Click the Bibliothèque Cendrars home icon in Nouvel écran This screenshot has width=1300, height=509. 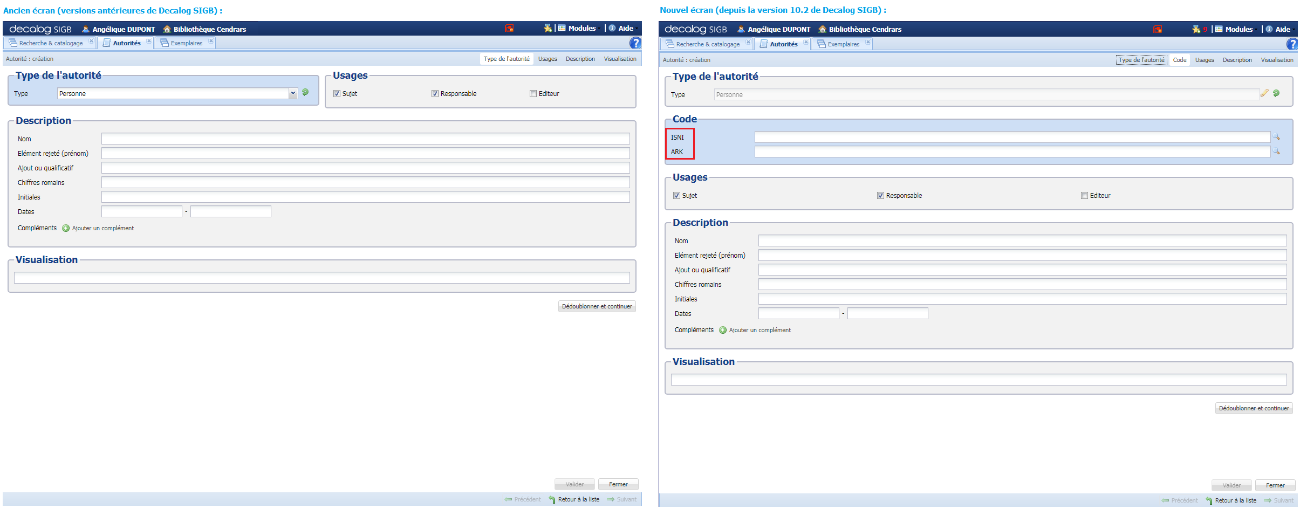820,29
